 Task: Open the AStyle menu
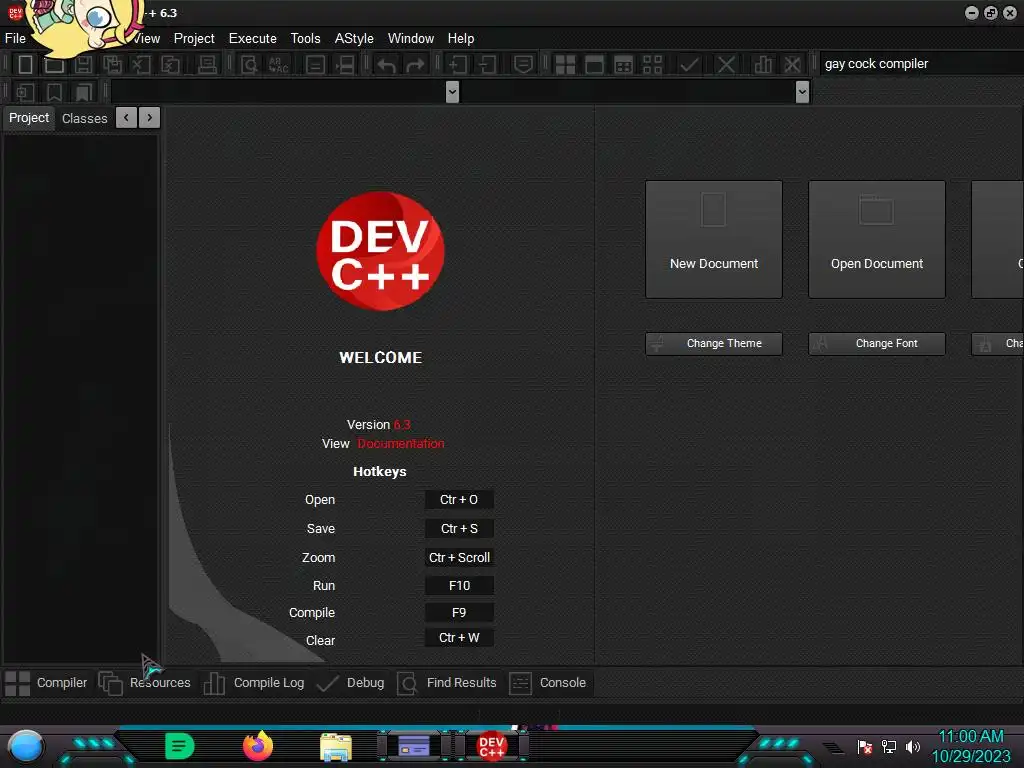(354, 39)
